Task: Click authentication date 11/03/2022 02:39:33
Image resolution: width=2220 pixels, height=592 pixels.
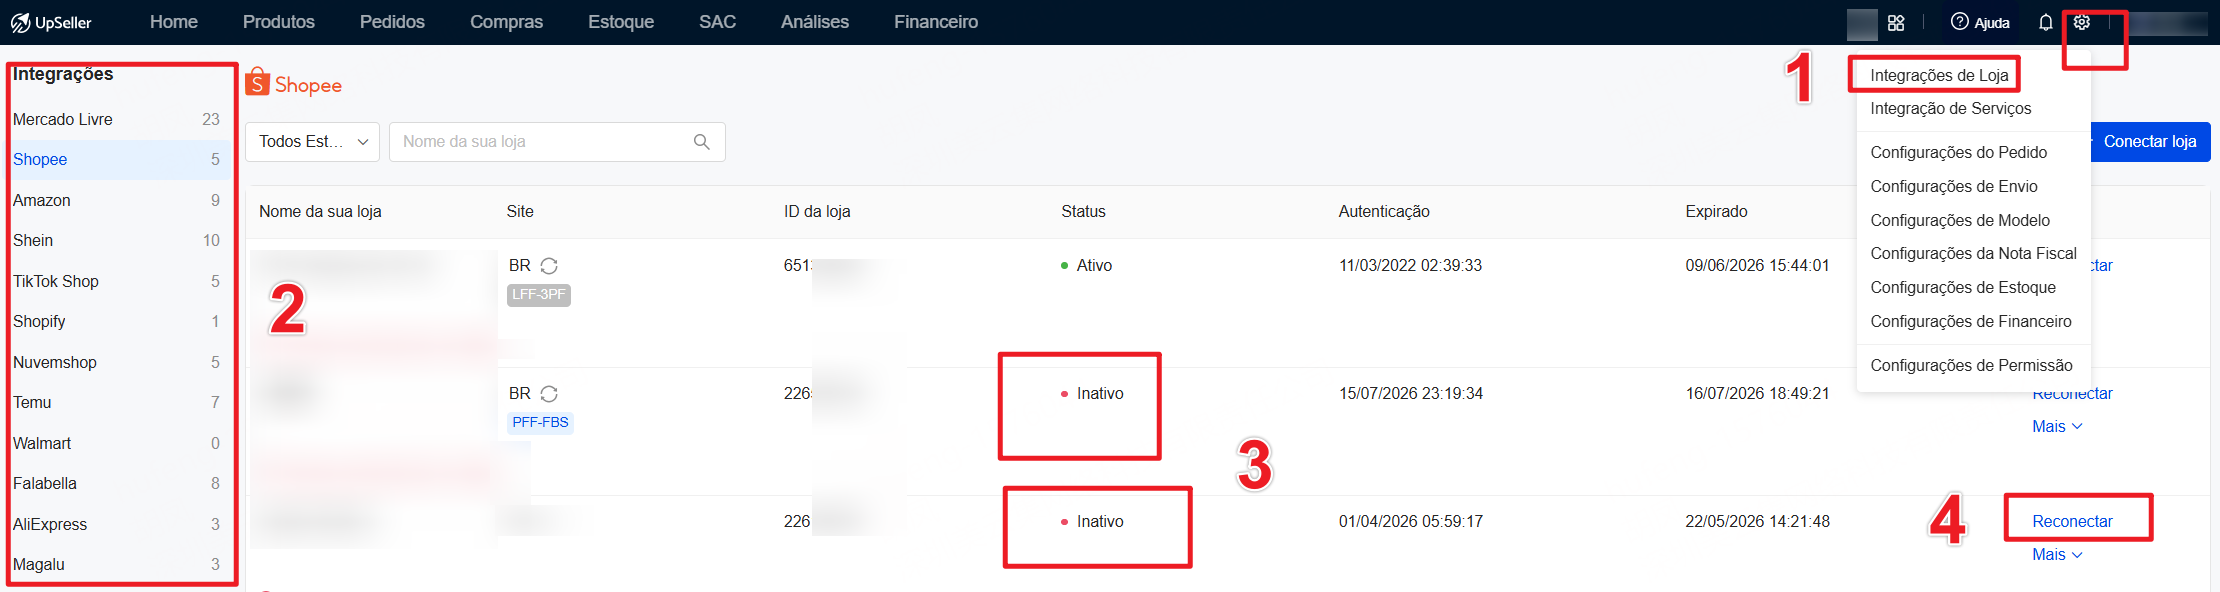Action: click(x=1410, y=266)
